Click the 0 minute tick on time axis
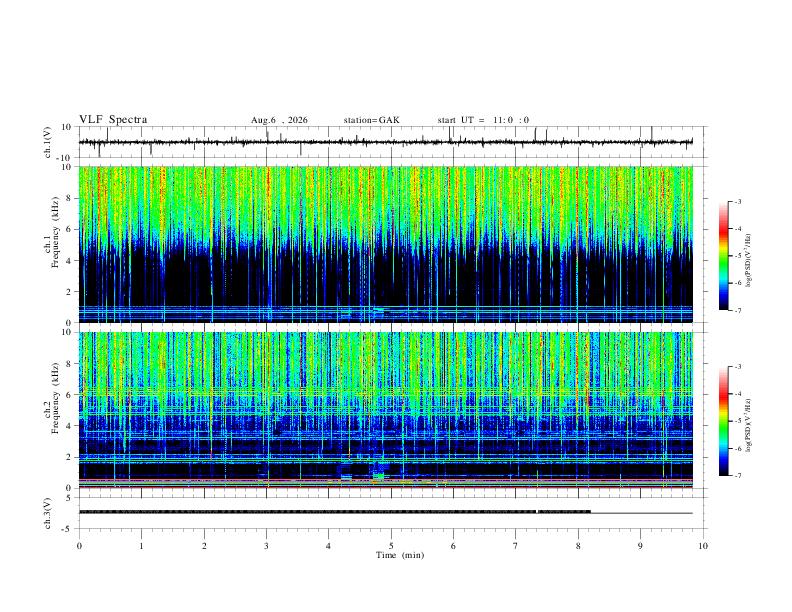 click(79, 546)
